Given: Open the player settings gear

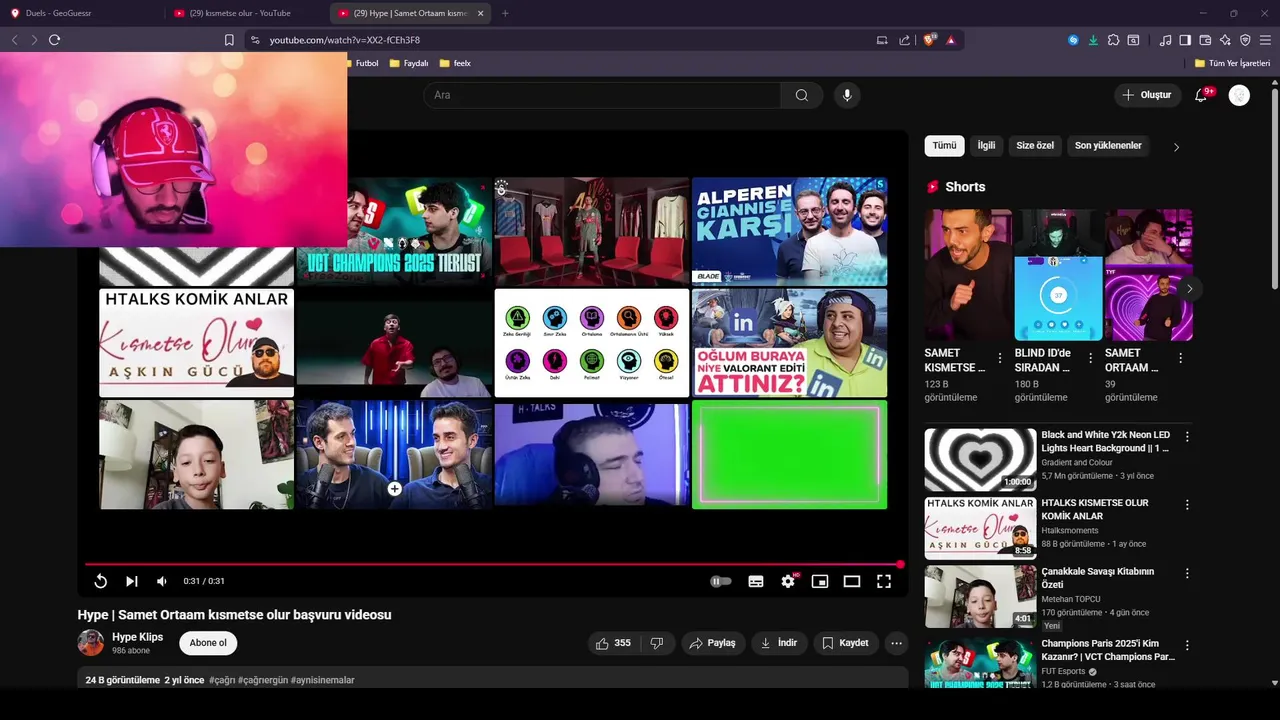Looking at the screenshot, I should 788,581.
